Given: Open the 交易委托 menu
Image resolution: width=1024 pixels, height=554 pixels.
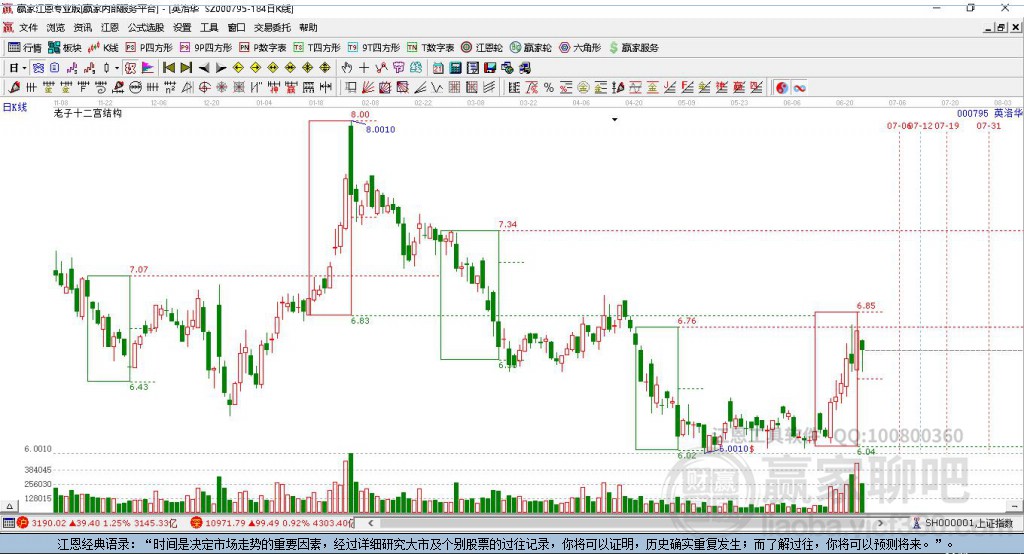Looking at the screenshot, I should [272, 27].
